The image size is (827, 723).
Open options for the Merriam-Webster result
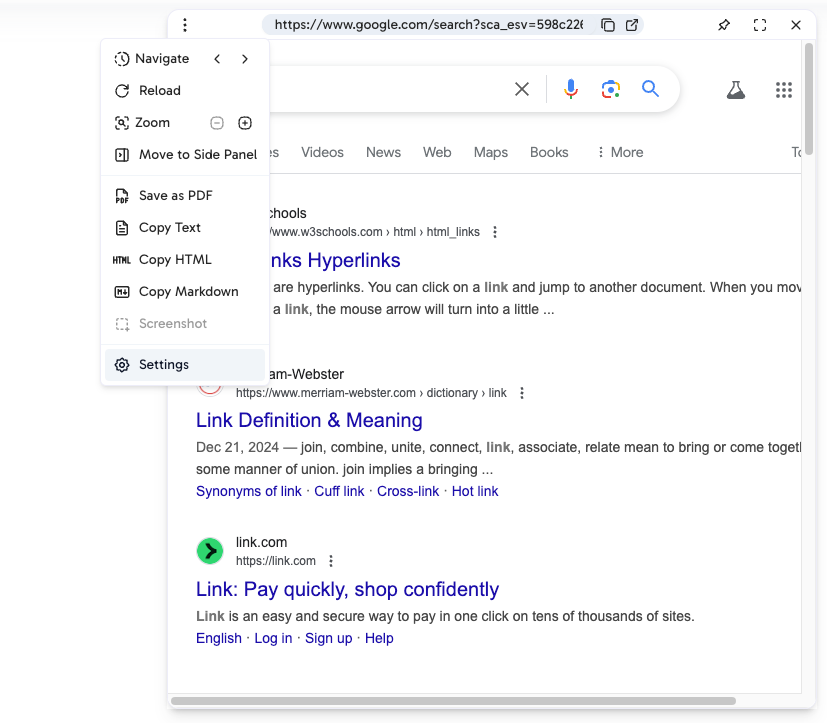[522, 393]
